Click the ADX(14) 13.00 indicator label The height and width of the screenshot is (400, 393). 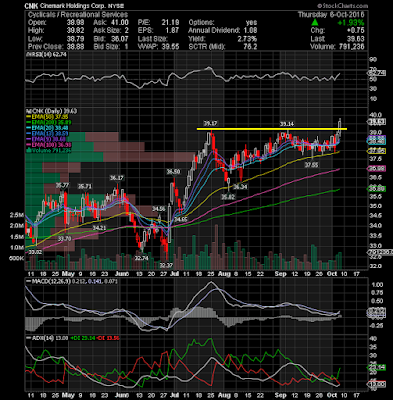(49, 338)
